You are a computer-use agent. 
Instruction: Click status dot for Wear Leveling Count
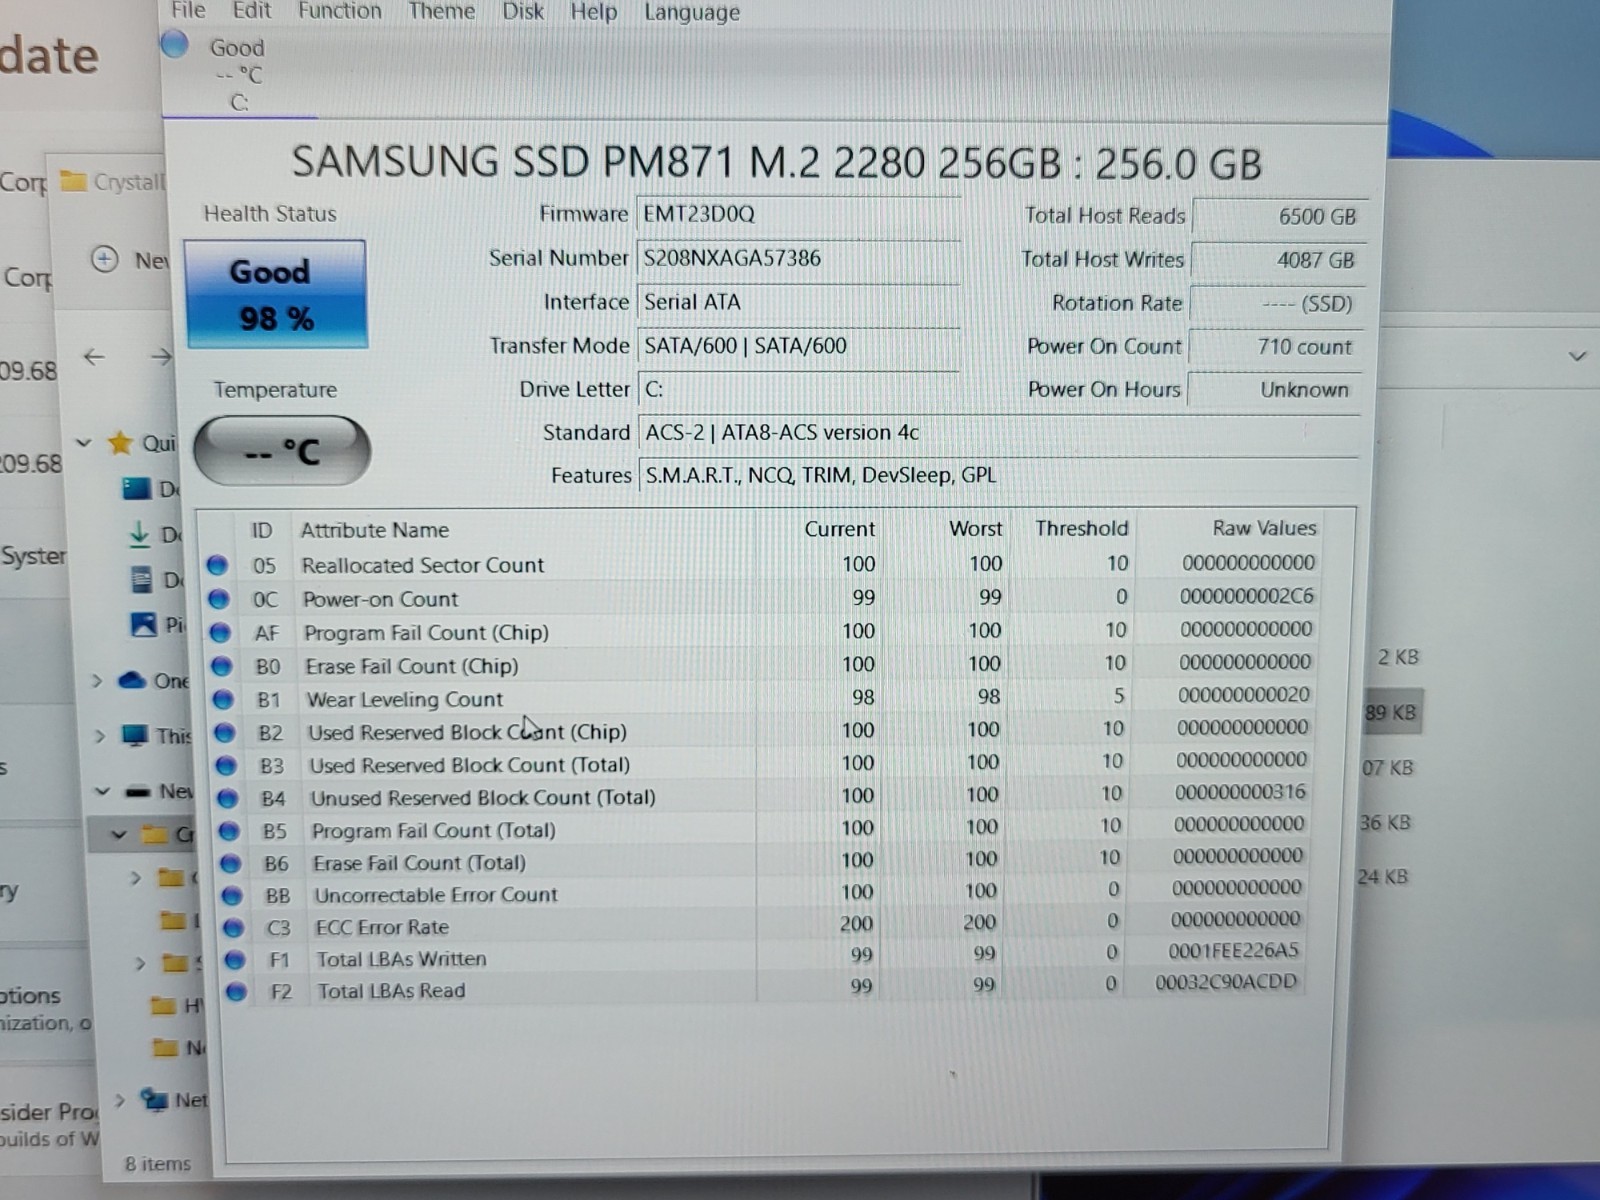(x=223, y=699)
